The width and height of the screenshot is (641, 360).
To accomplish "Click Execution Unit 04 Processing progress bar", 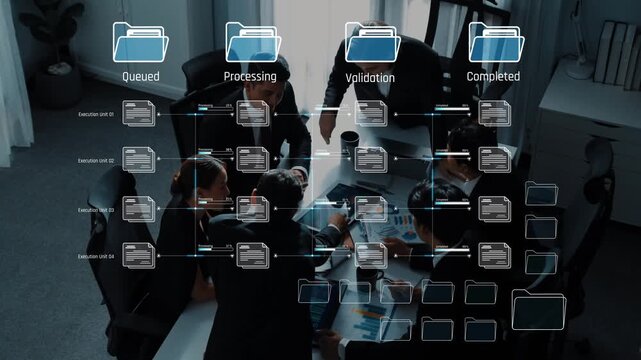I will pos(215,249).
